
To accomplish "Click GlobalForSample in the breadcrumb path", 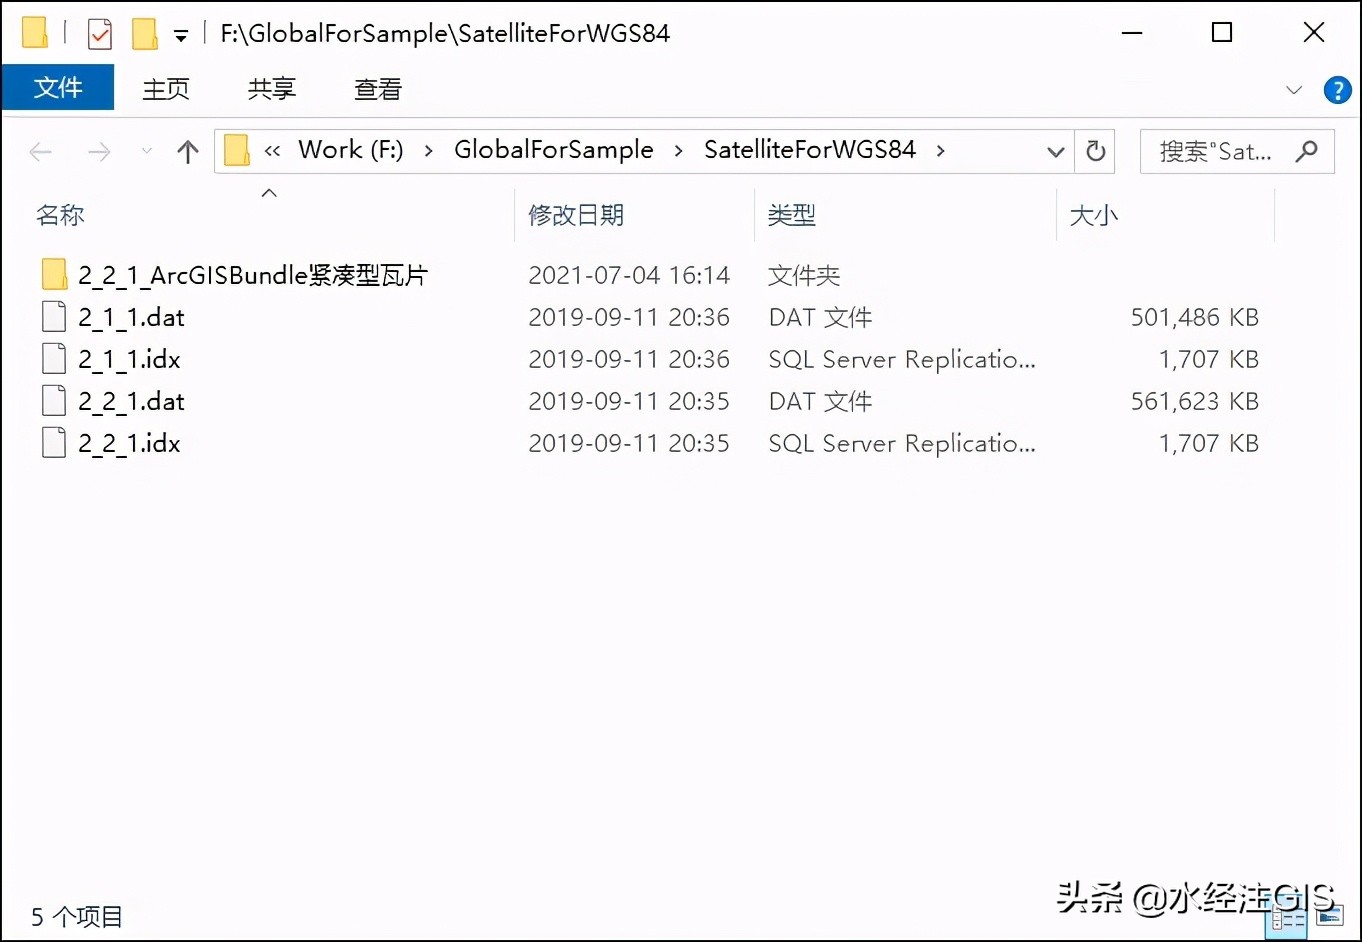I will (554, 150).
